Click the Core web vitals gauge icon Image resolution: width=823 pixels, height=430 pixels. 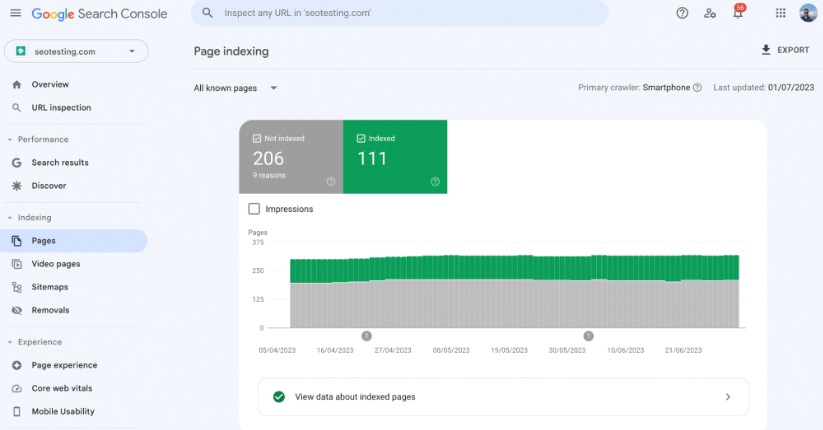point(17,389)
